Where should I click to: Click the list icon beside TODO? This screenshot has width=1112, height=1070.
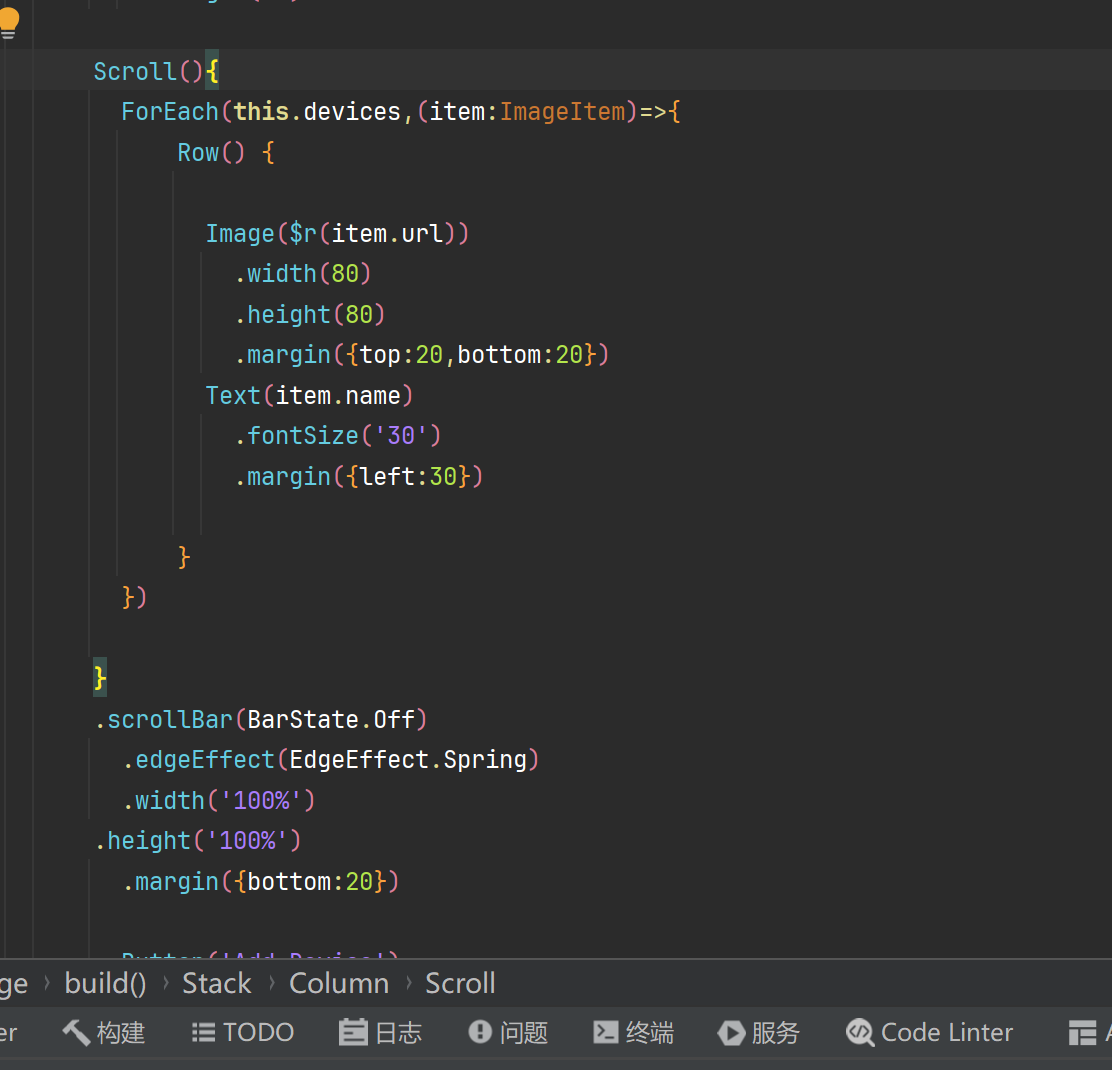click(204, 1032)
